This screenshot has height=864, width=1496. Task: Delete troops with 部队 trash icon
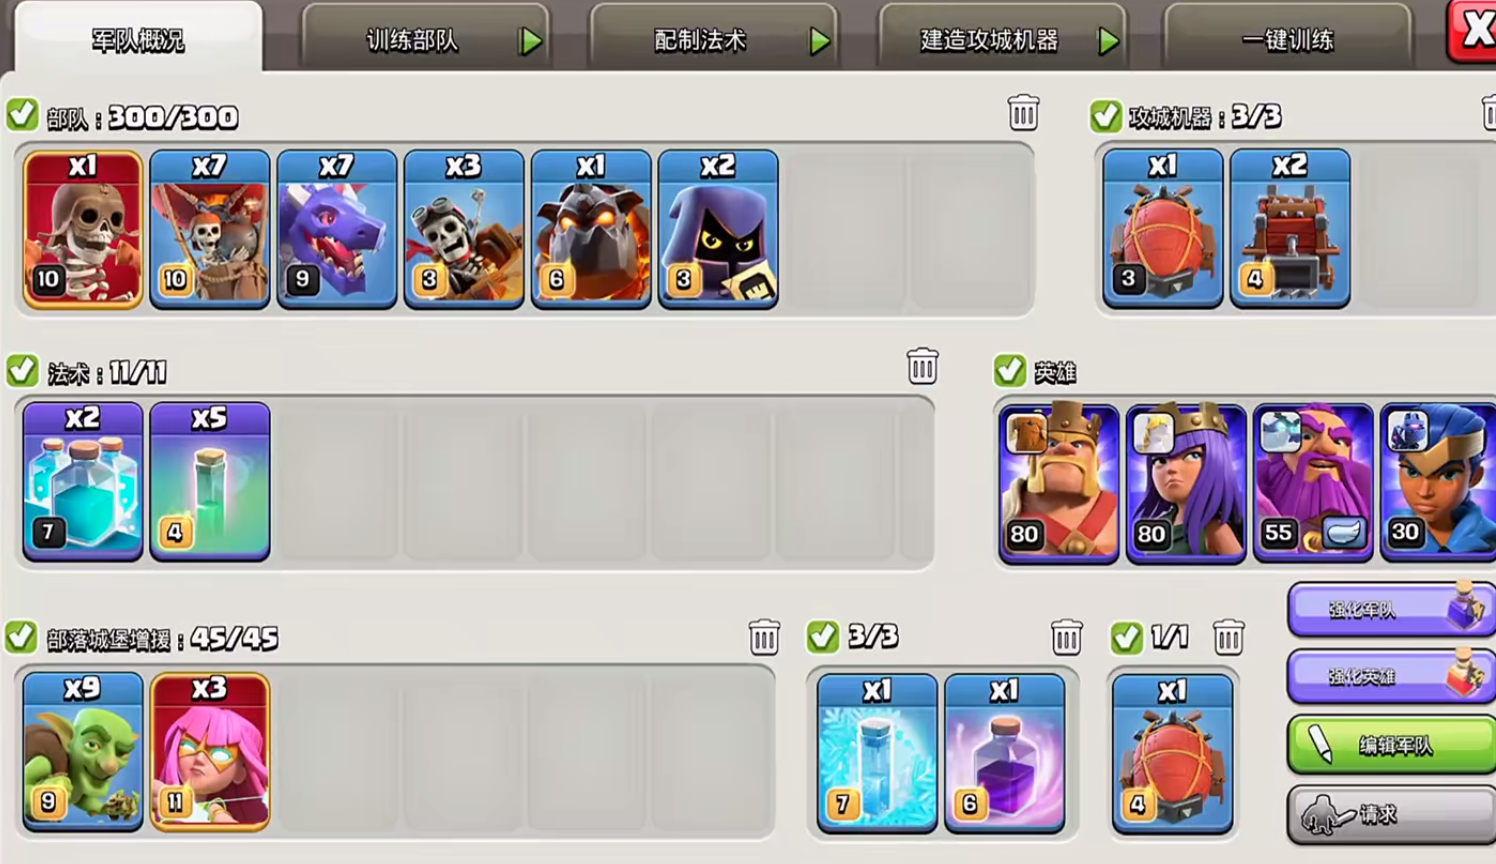[1023, 112]
